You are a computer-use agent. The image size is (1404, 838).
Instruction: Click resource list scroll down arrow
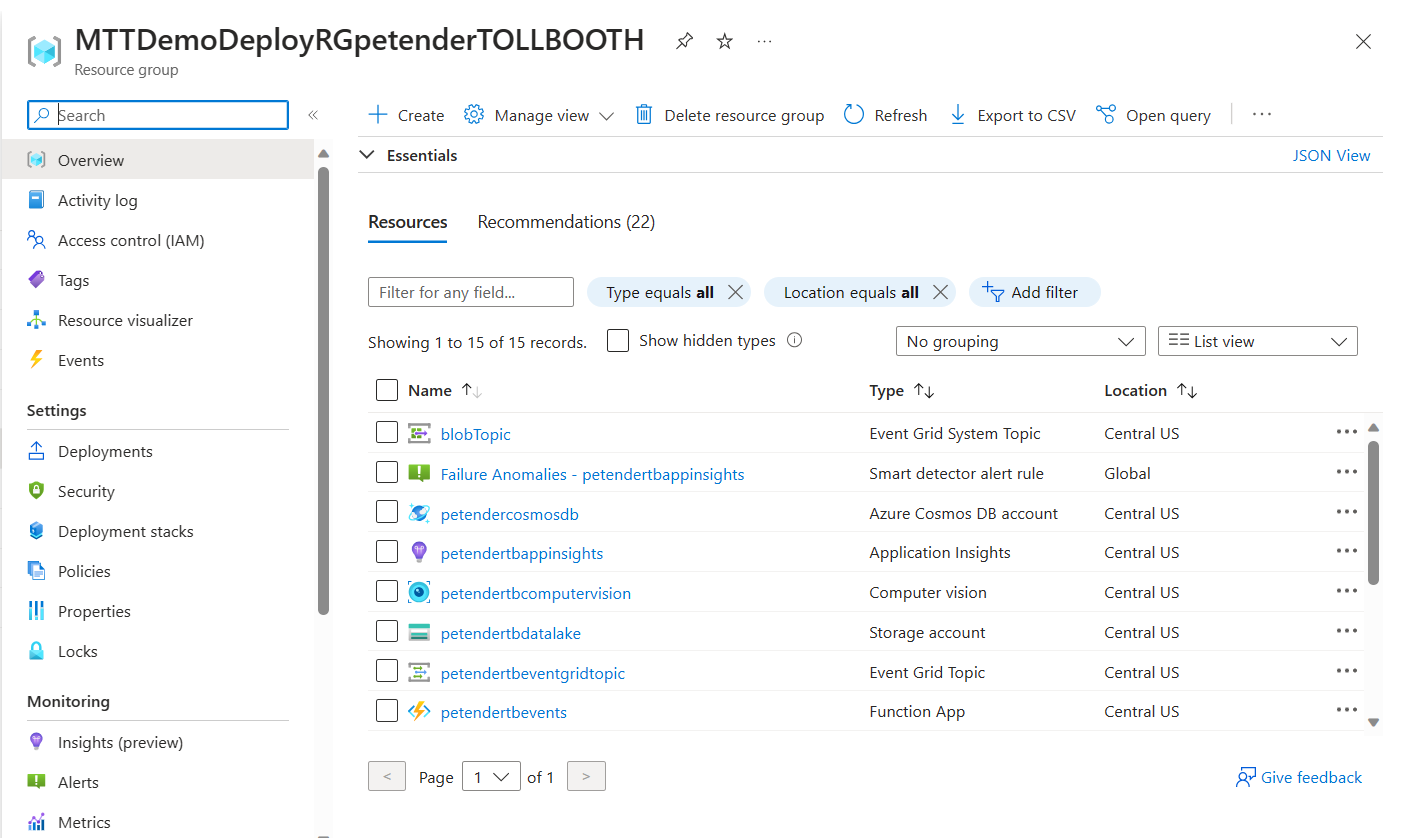pyautogui.click(x=1373, y=722)
